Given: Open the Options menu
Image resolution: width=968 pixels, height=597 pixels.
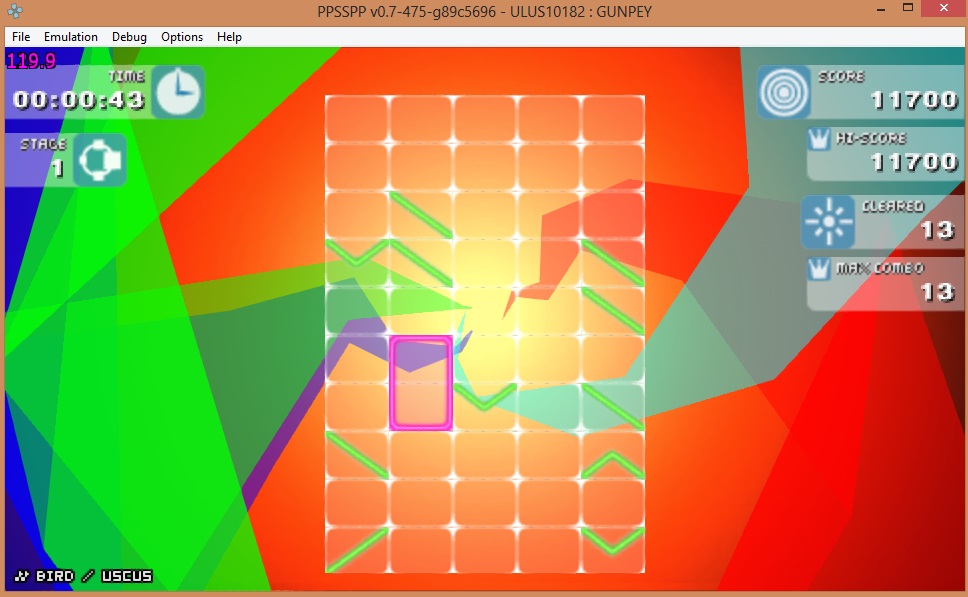Looking at the screenshot, I should [182, 37].
